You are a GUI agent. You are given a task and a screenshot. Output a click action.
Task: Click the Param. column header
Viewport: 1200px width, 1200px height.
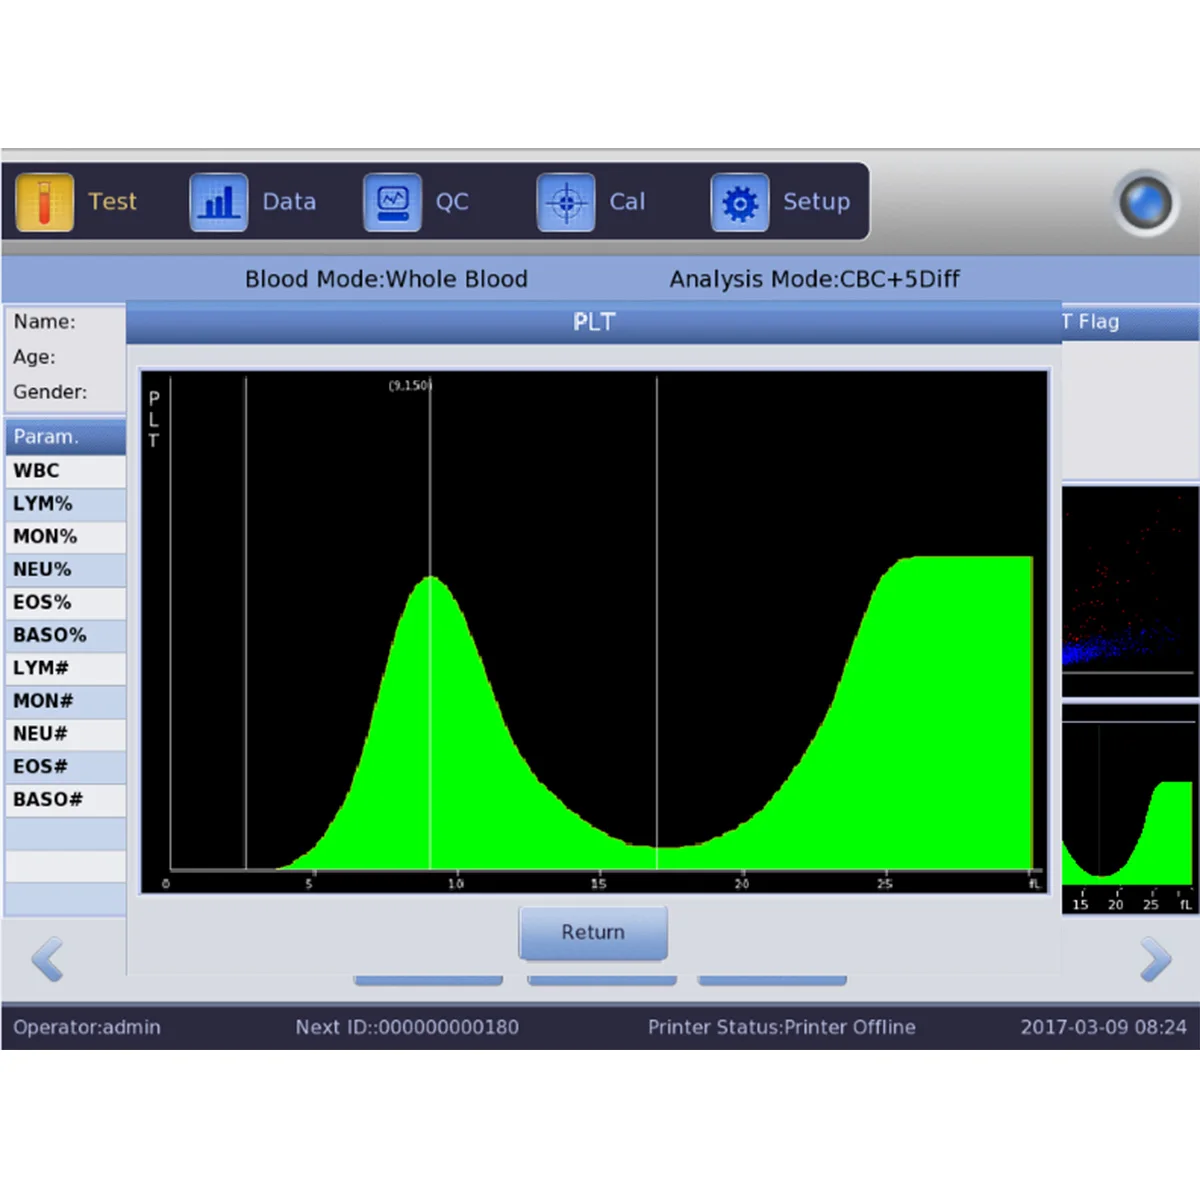pos(65,437)
